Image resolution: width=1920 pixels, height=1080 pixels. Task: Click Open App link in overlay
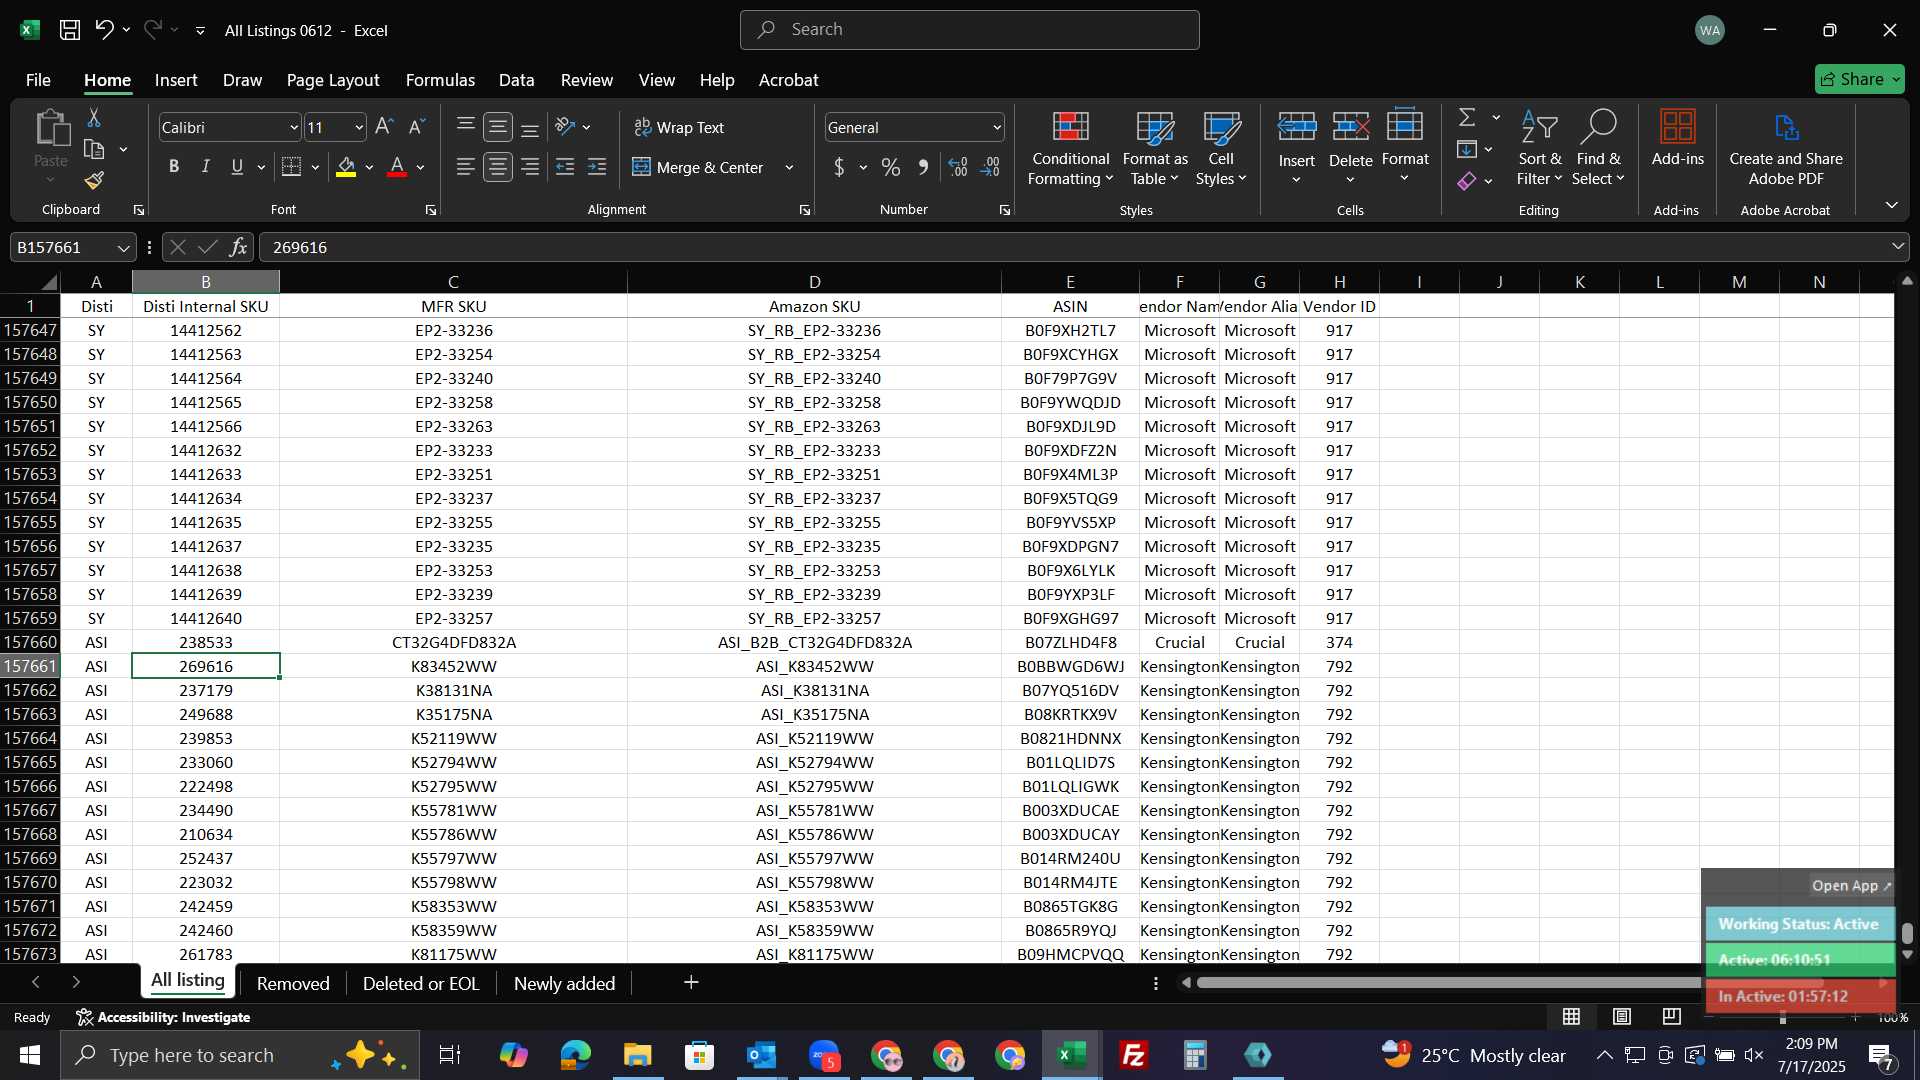(1851, 886)
